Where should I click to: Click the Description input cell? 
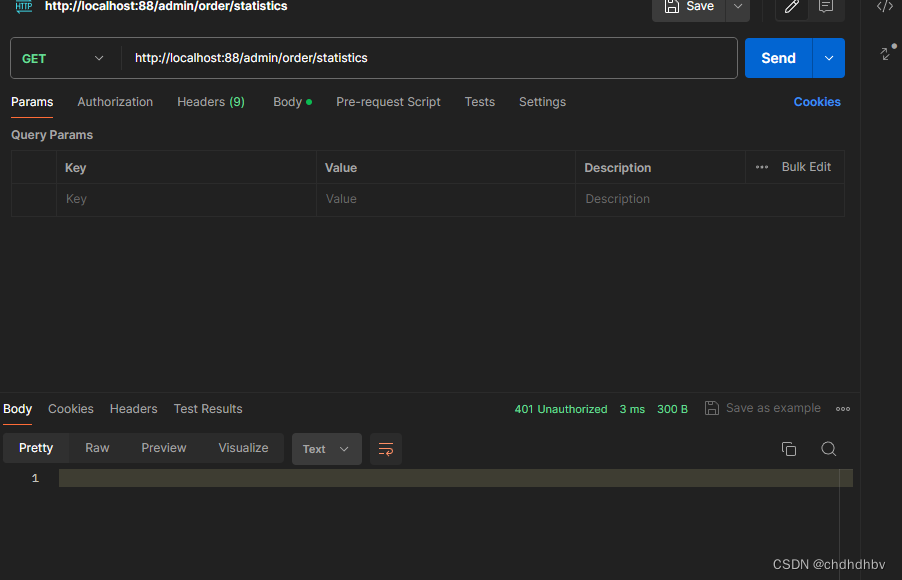(710, 199)
